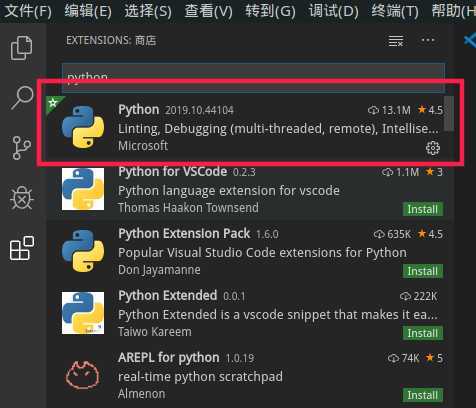Select the Python extension title
Image resolution: width=476 pixels, height=408 pixels.
click(139, 110)
